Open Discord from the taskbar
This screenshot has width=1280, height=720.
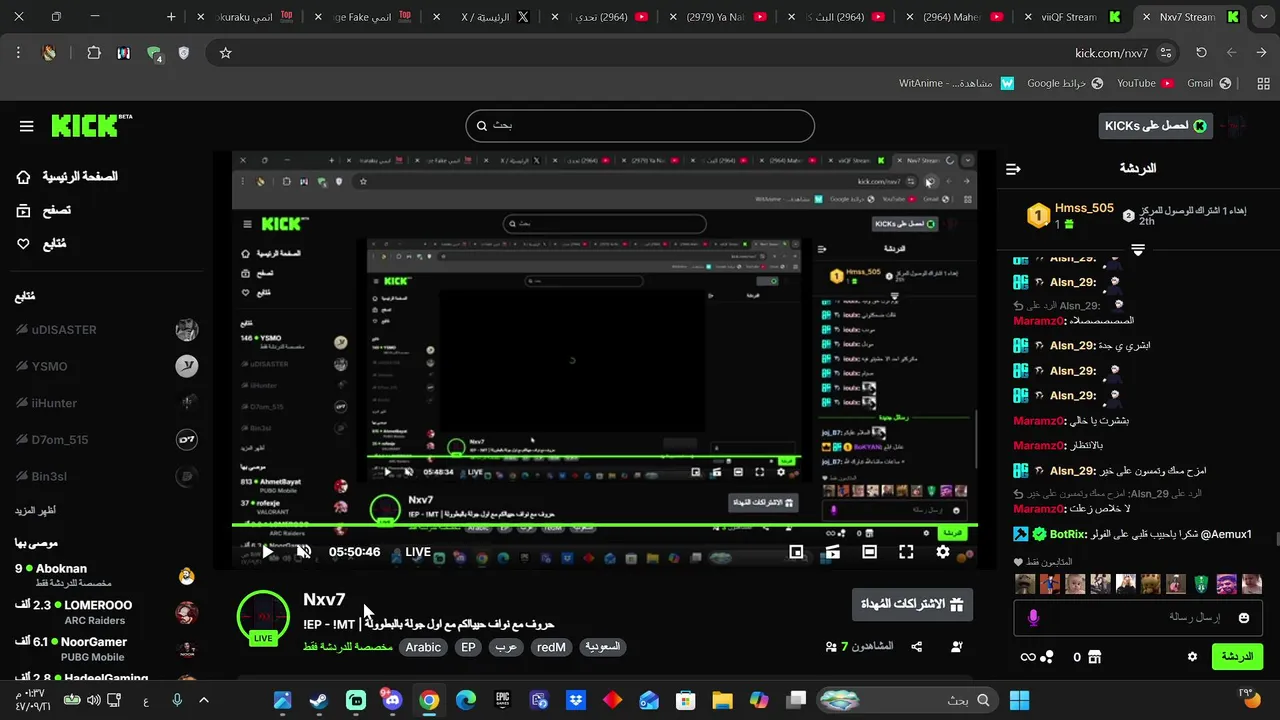point(392,700)
